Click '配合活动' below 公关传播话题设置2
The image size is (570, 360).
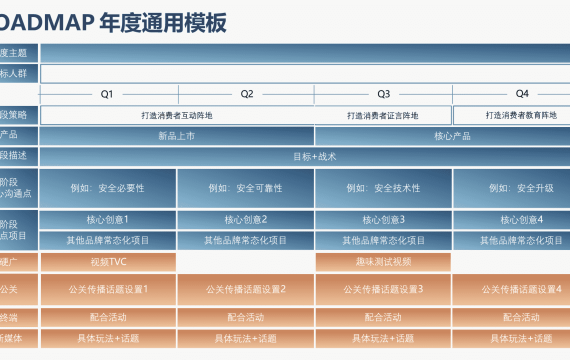[x=246, y=317]
